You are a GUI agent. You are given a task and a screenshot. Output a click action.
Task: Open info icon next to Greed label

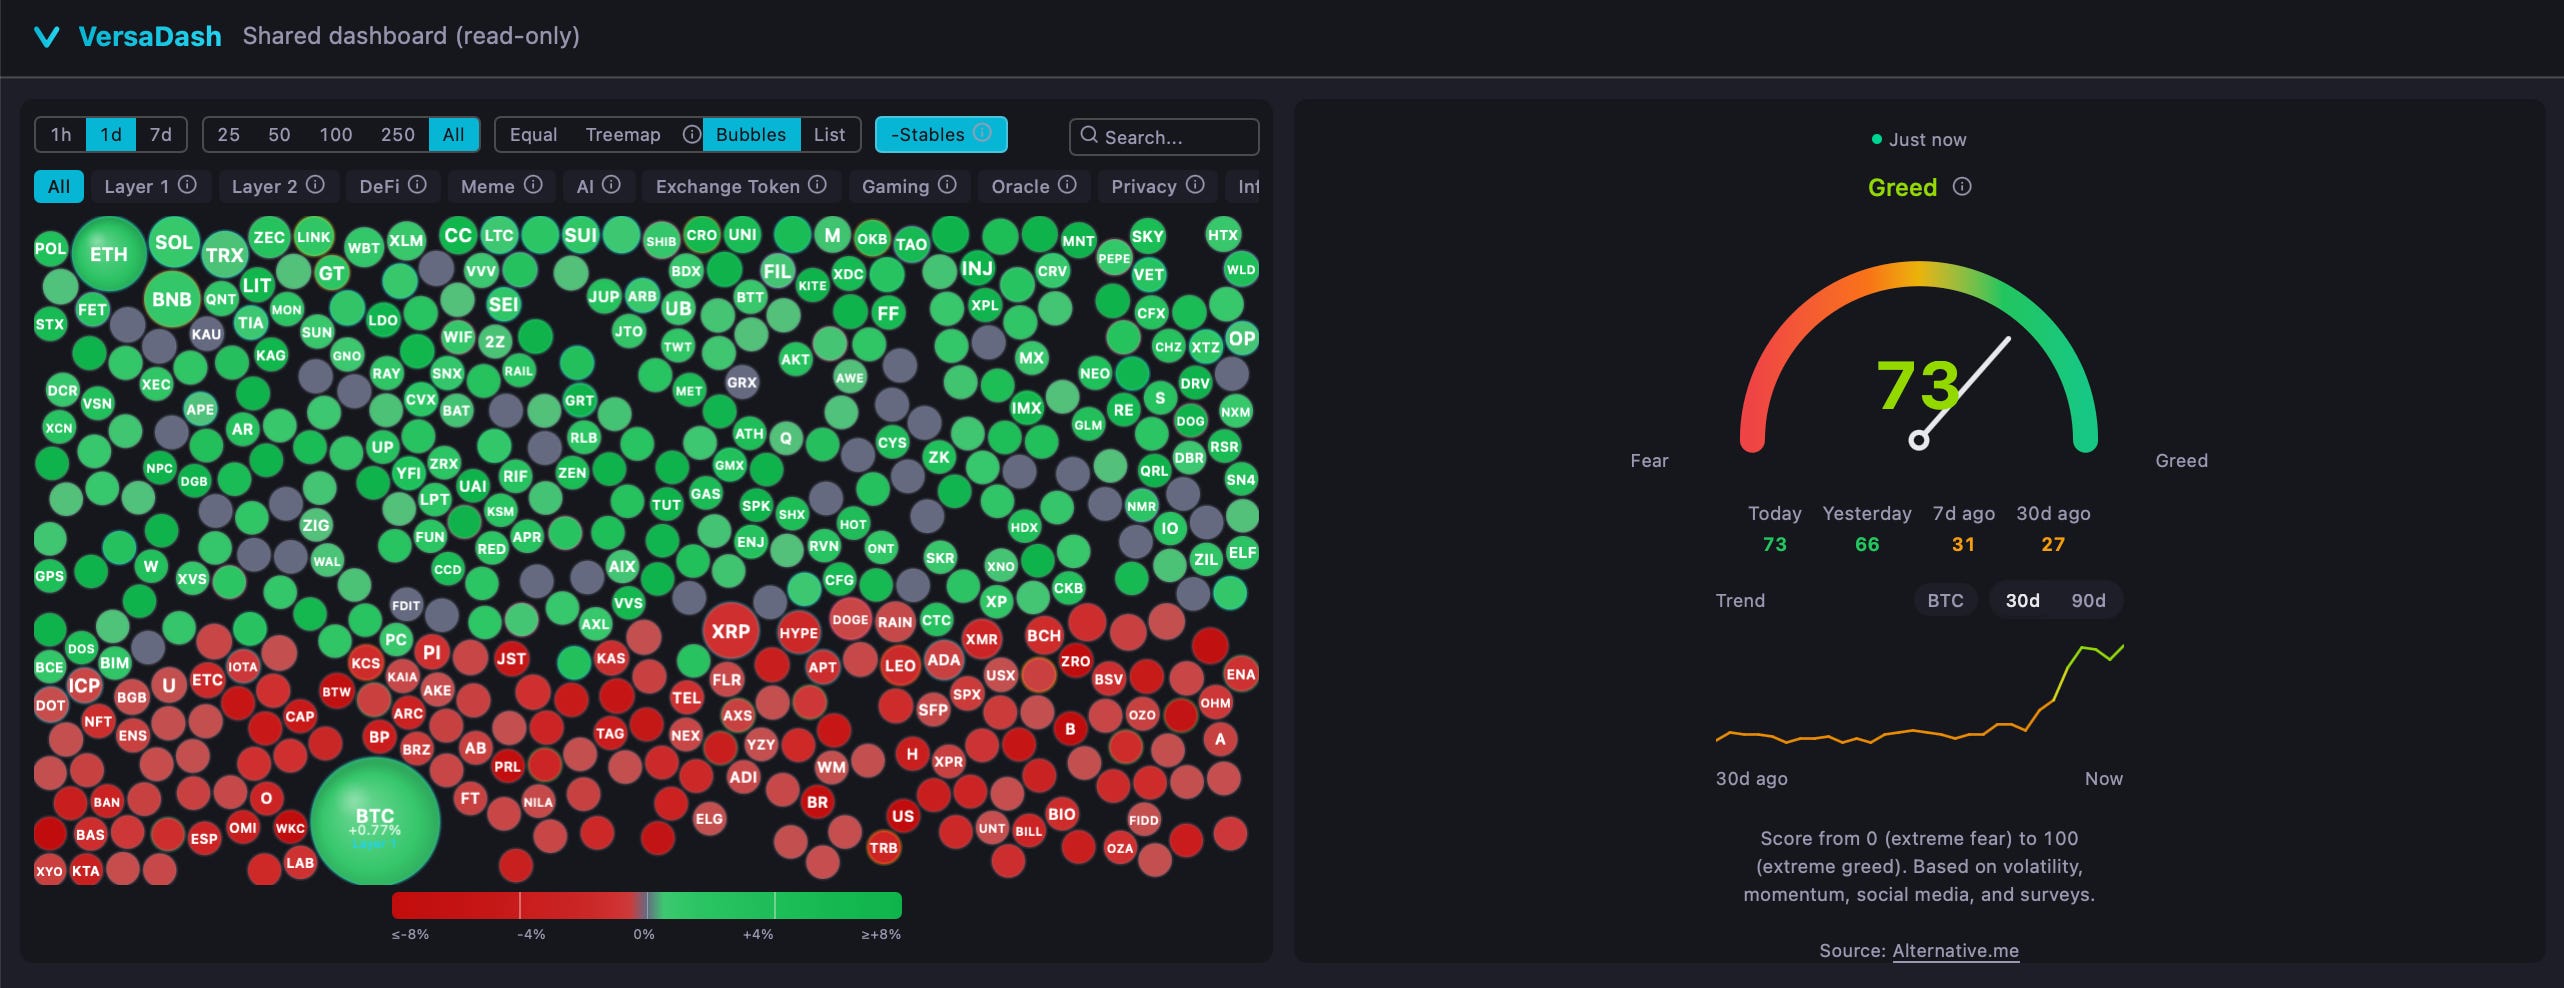click(1962, 187)
